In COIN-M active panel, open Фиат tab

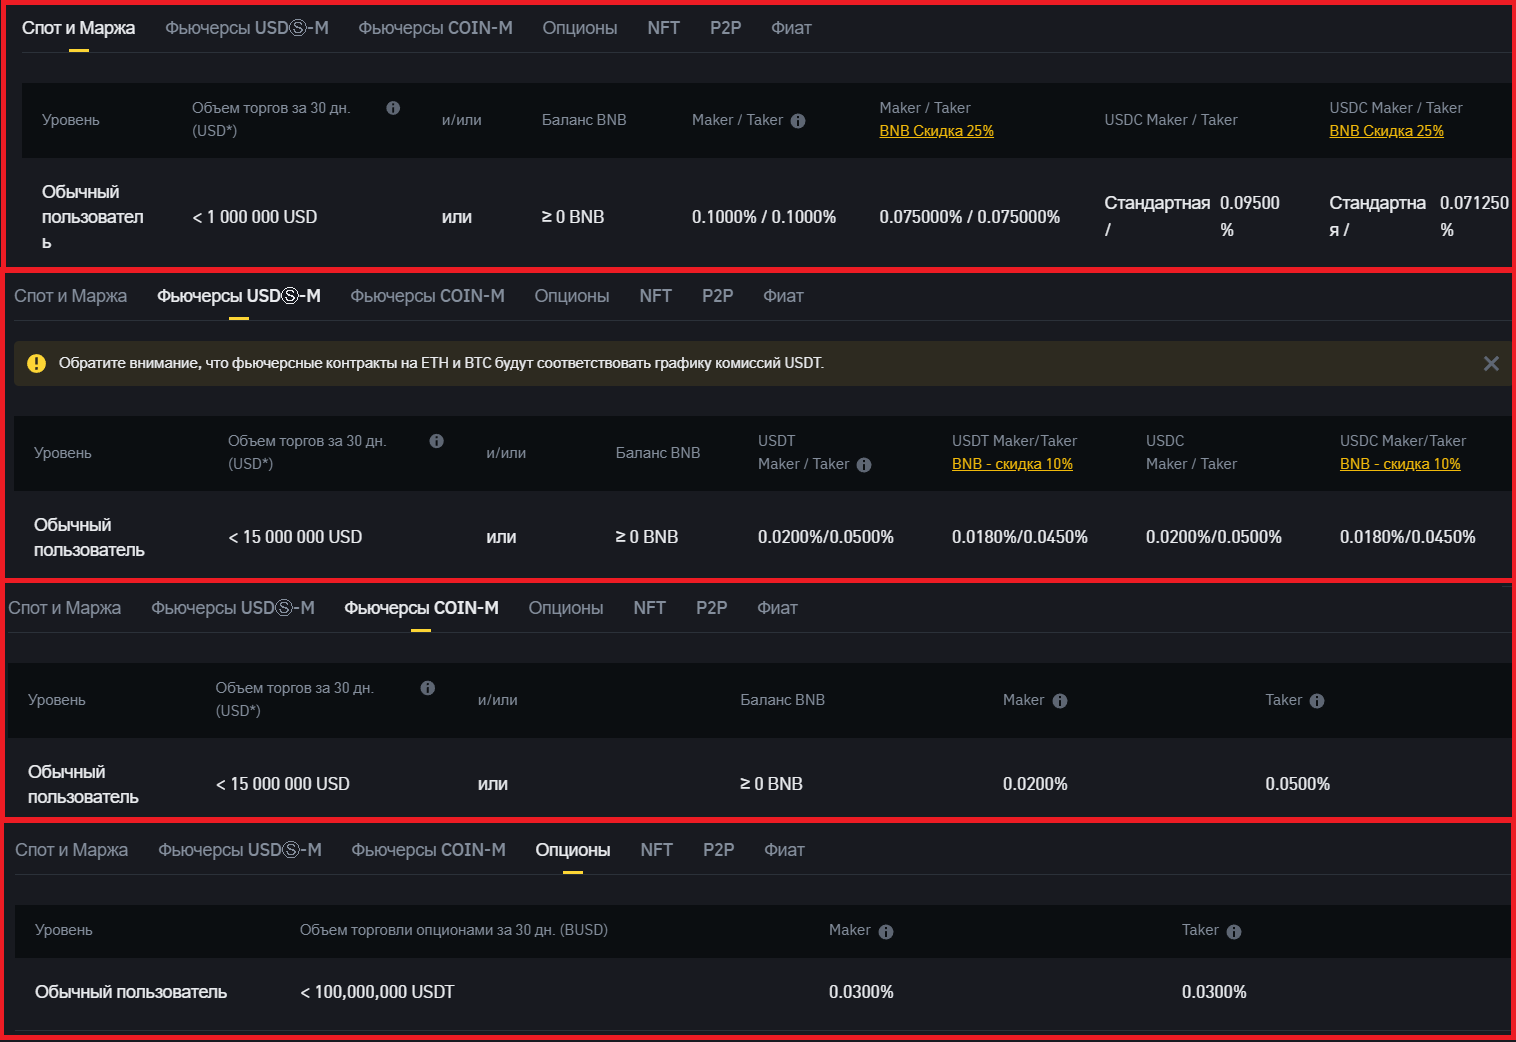[777, 608]
